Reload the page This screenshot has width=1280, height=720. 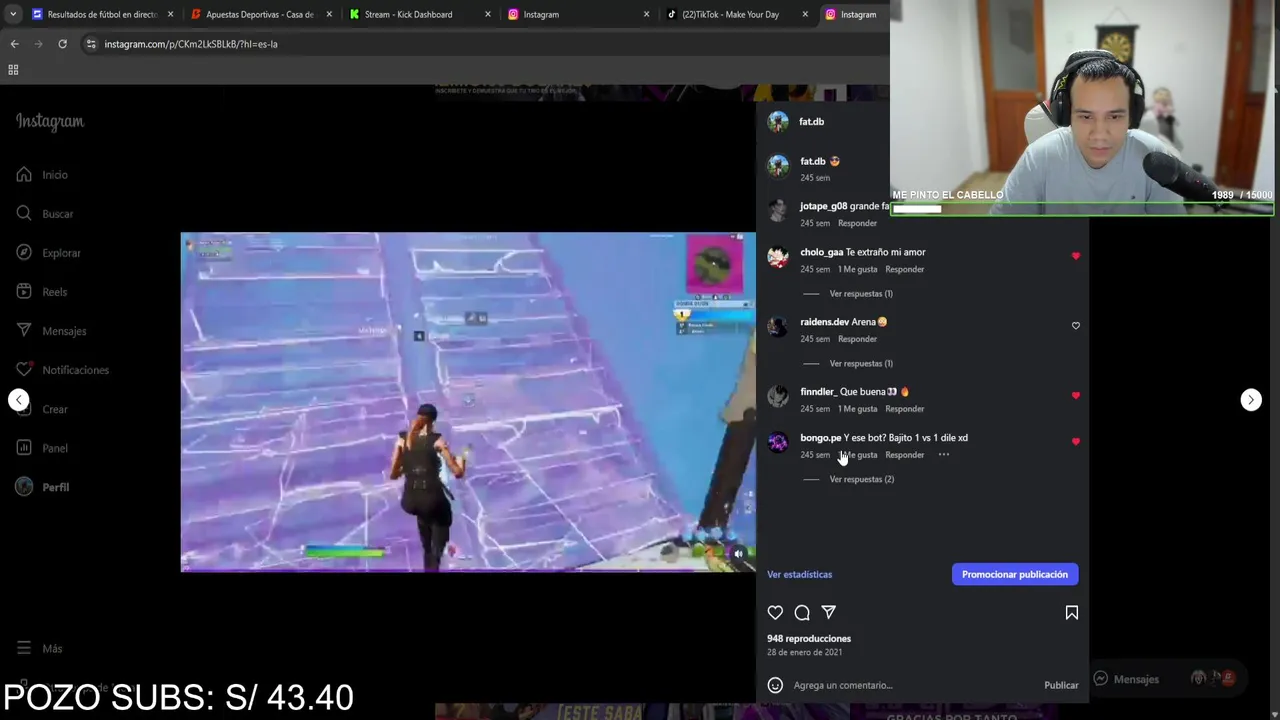click(62, 44)
